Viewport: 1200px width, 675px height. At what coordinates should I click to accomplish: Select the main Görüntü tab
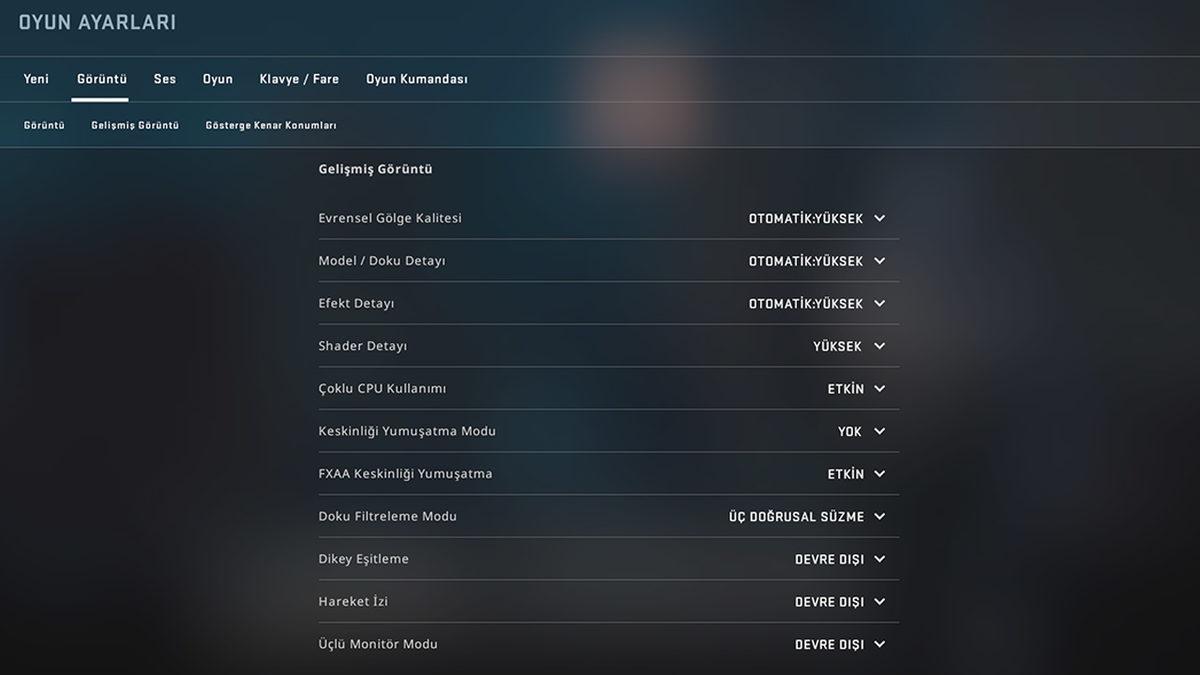tap(101, 79)
